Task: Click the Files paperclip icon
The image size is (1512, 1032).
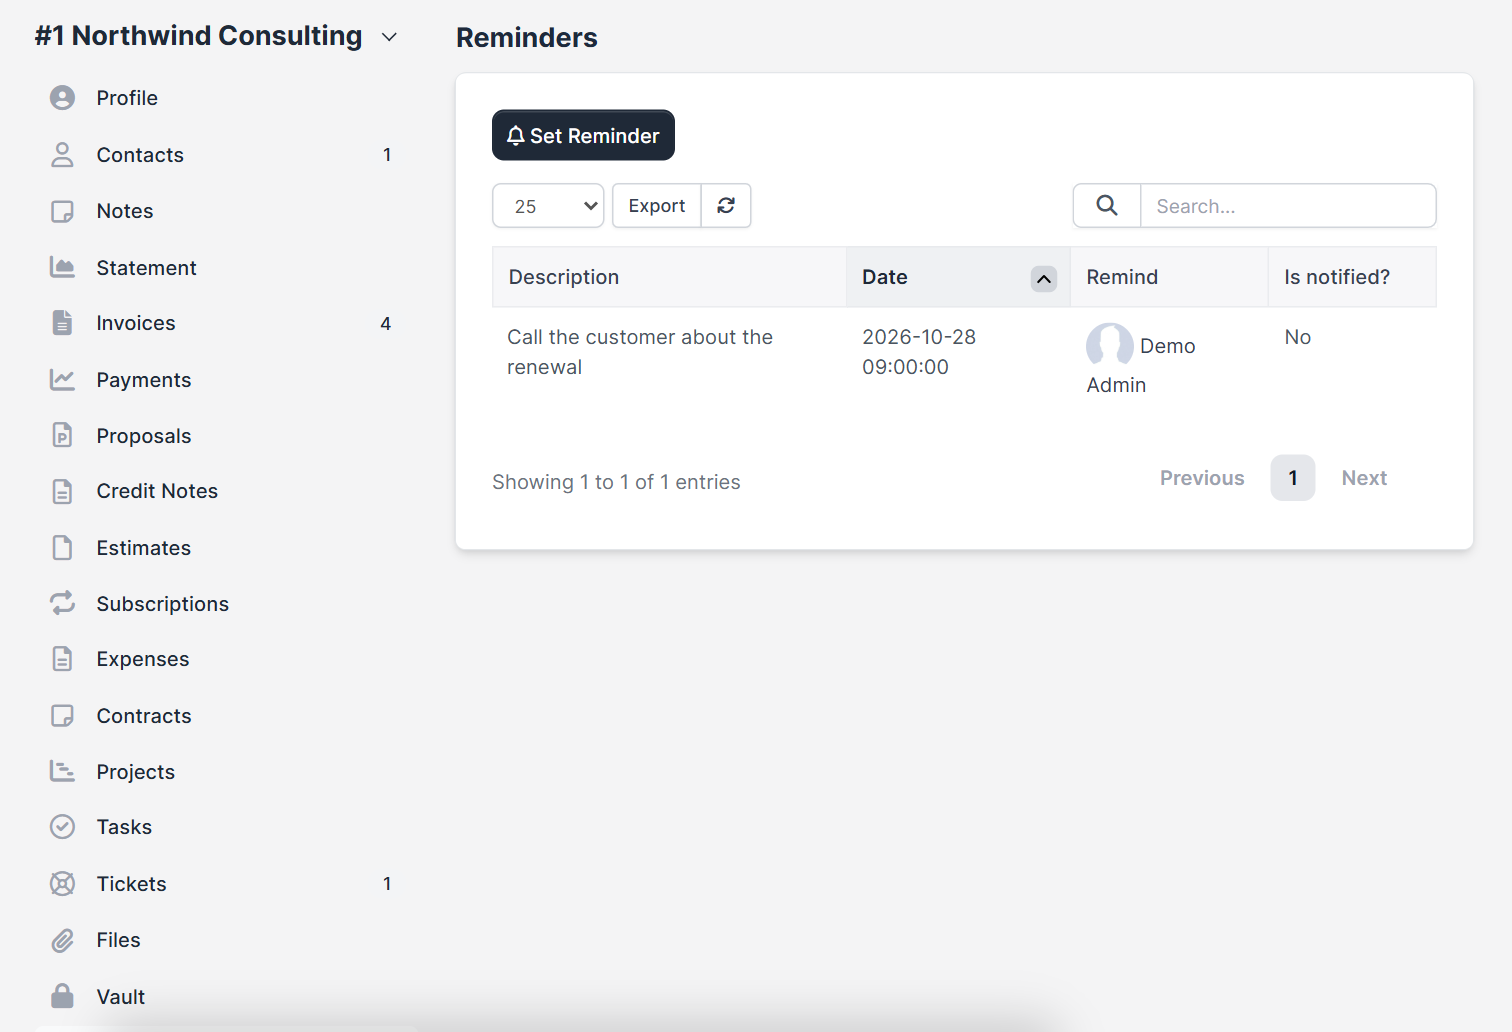Action: tap(62, 940)
